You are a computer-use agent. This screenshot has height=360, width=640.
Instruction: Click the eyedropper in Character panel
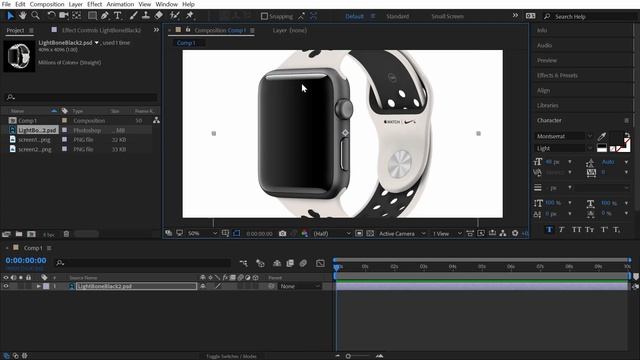(x=602, y=136)
